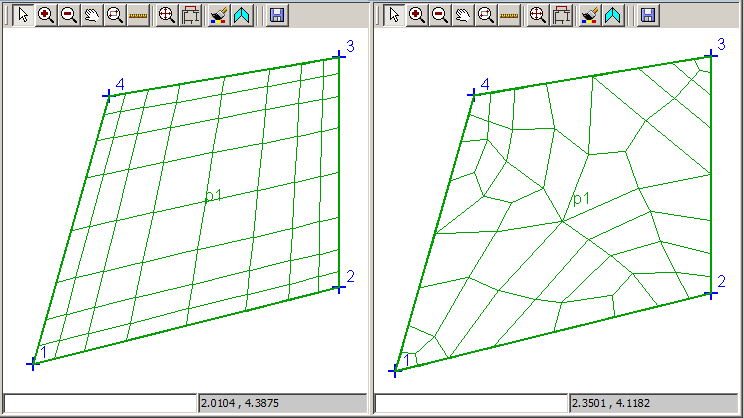Save the view with floppy icon, right window
This screenshot has width=744, height=418.
(648, 15)
